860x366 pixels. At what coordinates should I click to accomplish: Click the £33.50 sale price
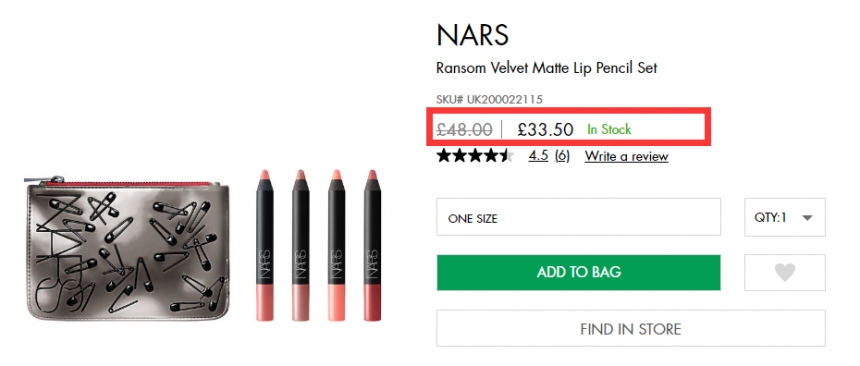pos(545,129)
